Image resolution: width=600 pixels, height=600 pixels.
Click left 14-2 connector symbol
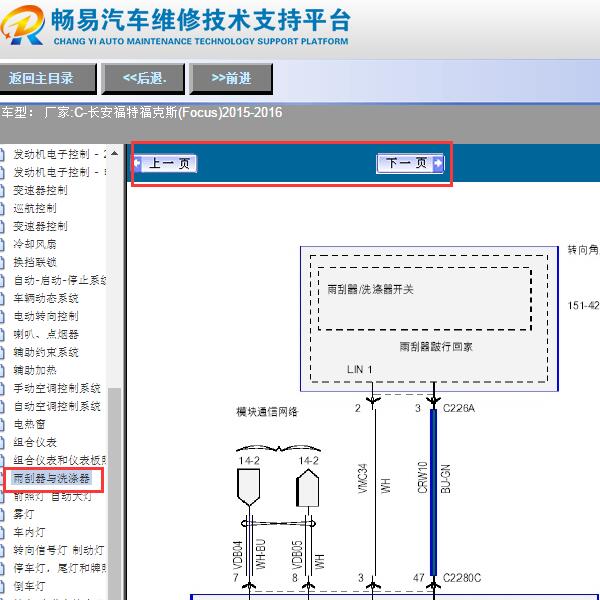click(x=249, y=488)
